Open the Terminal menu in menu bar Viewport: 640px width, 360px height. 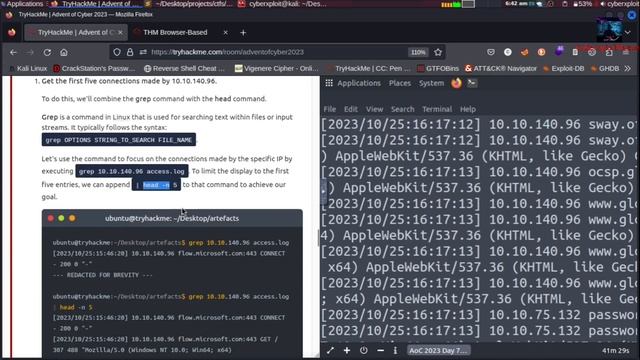click(x=437, y=109)
